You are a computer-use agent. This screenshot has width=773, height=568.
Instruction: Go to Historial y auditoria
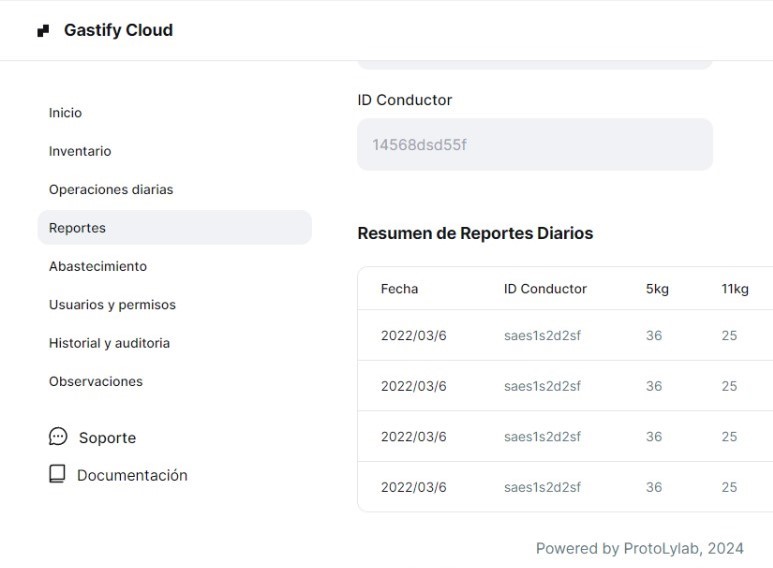click(109, 343)
